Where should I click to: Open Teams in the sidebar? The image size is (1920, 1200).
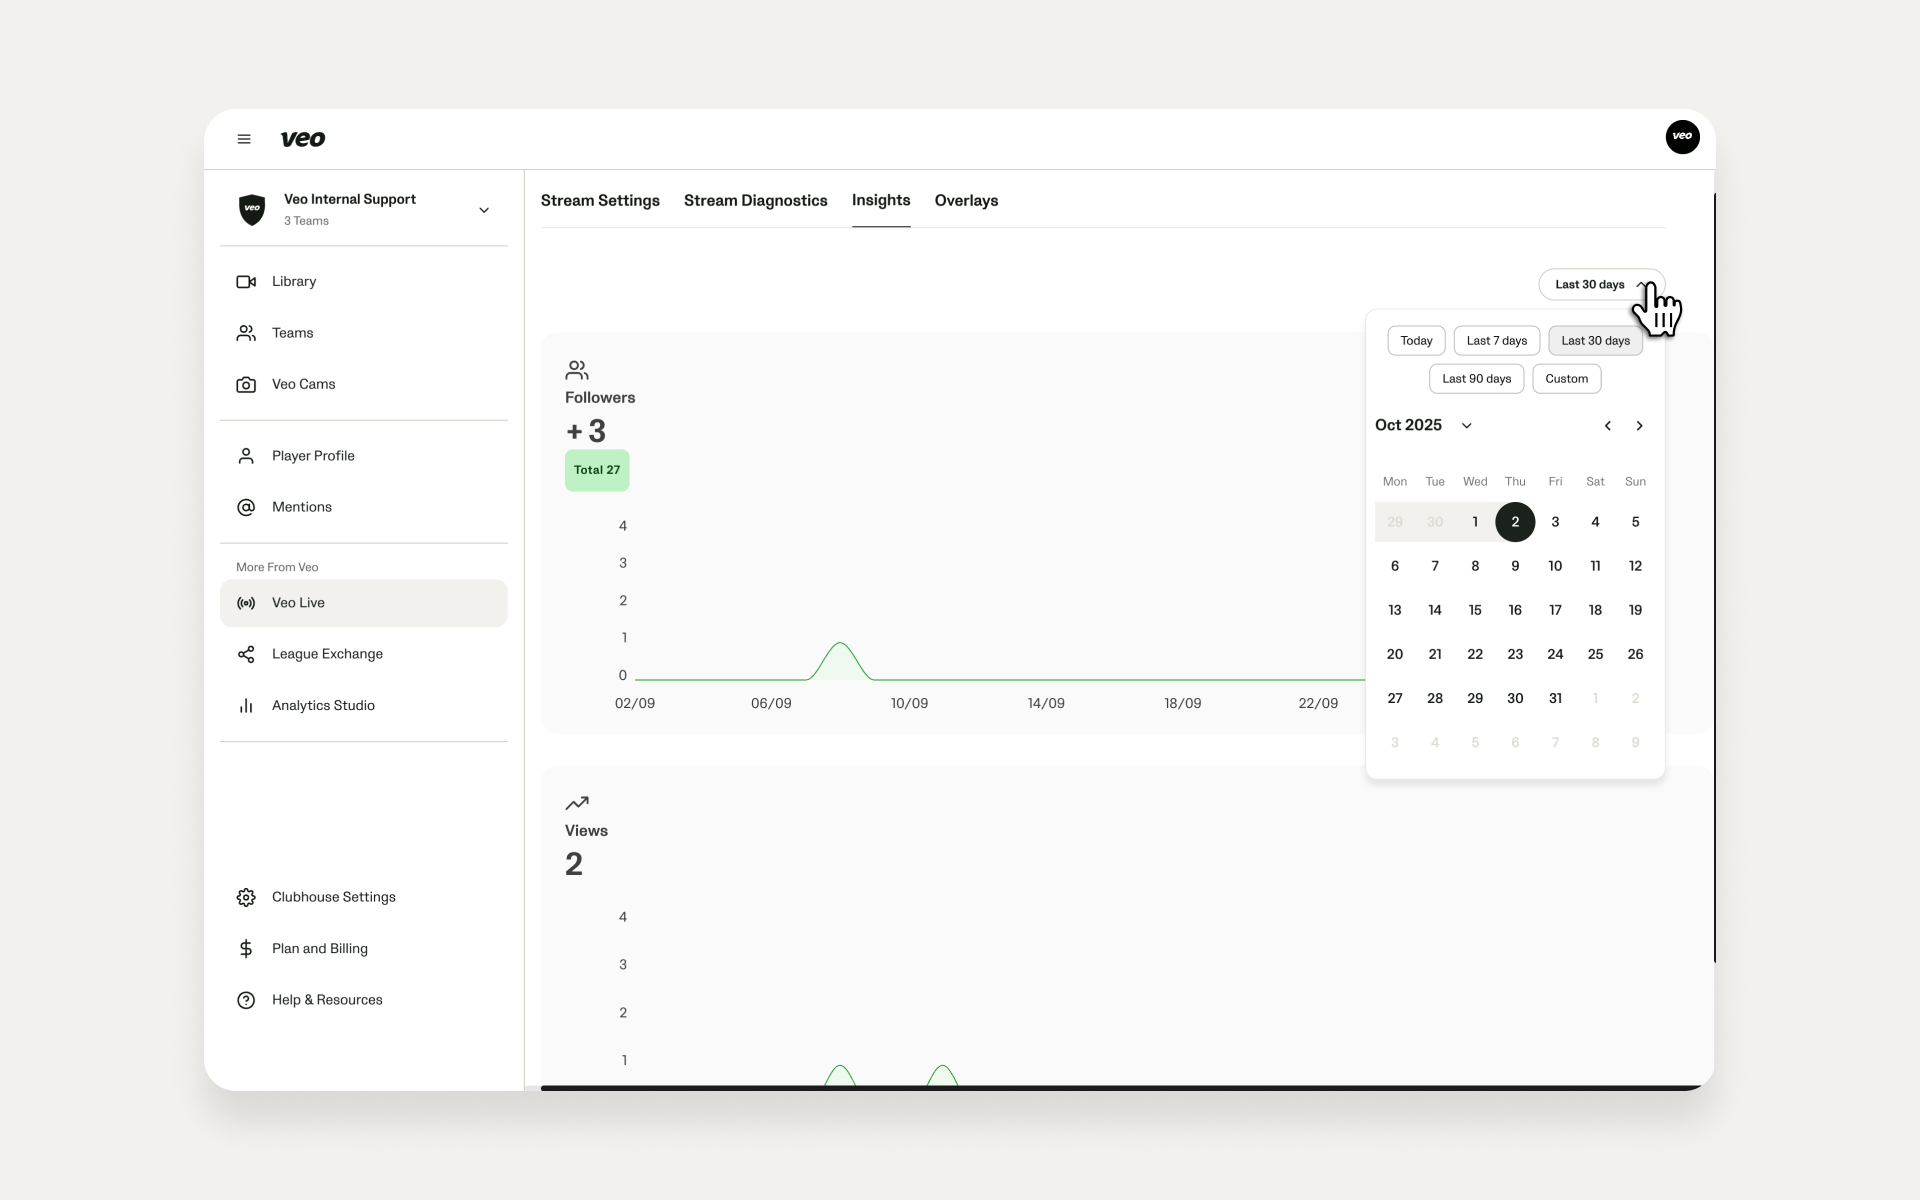tap(364, 333)
